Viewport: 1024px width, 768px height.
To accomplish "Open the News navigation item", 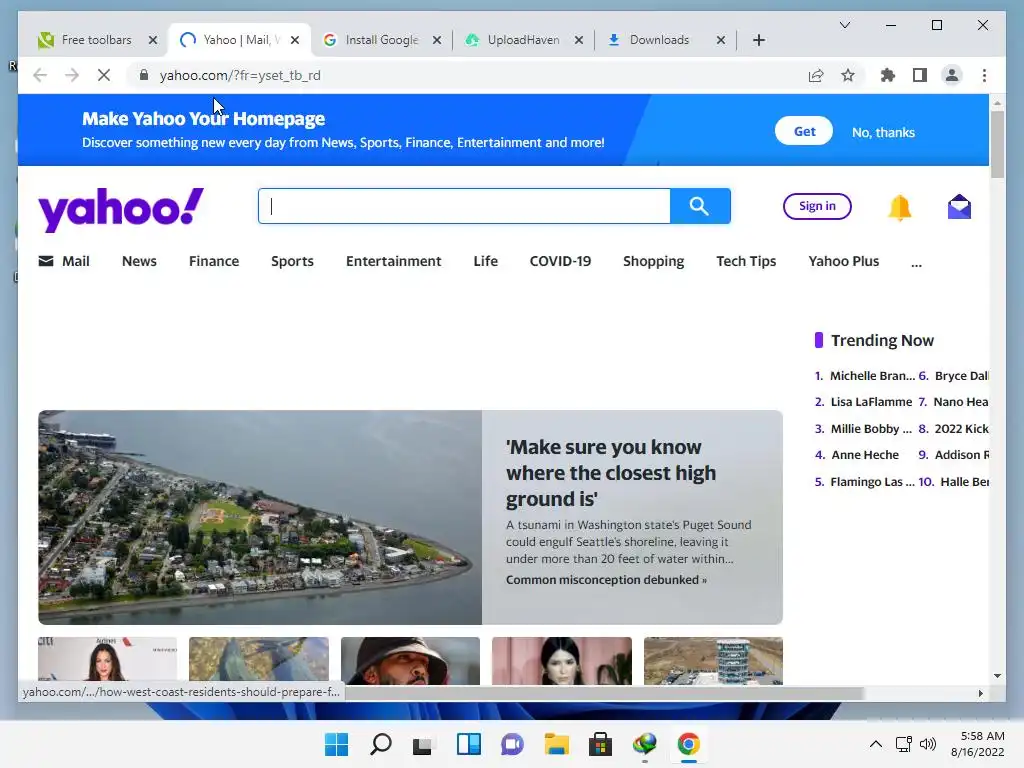I will (139, 261).
